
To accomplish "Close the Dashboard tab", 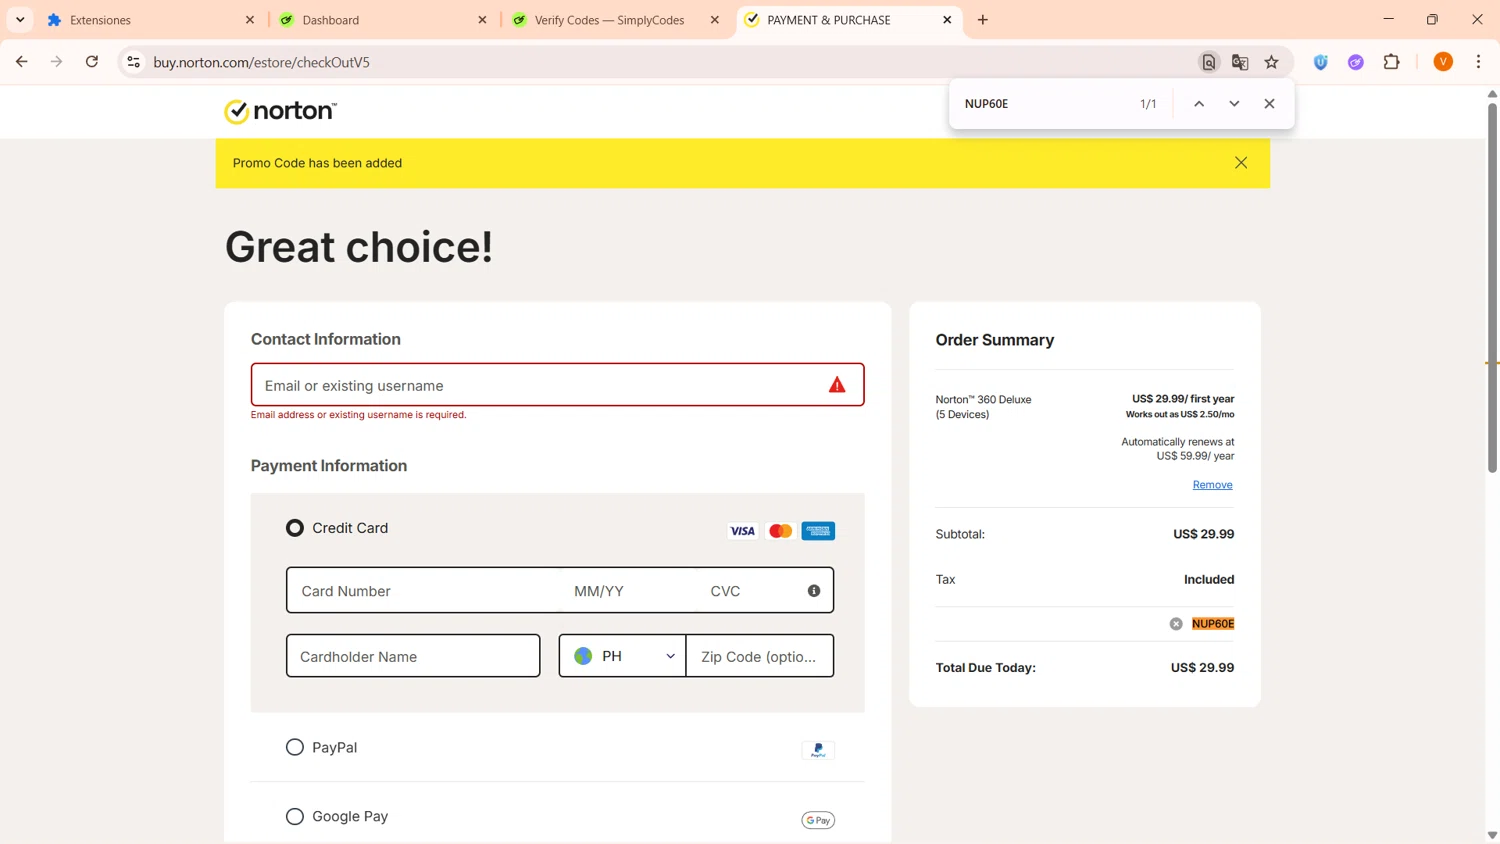I will (482, 20).
